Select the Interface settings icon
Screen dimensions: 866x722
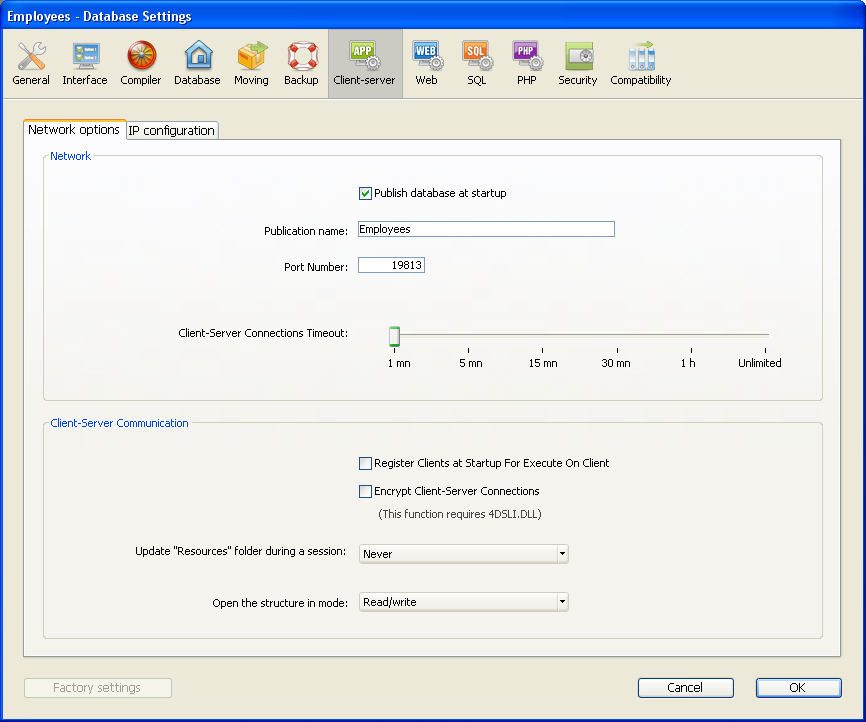85,64
